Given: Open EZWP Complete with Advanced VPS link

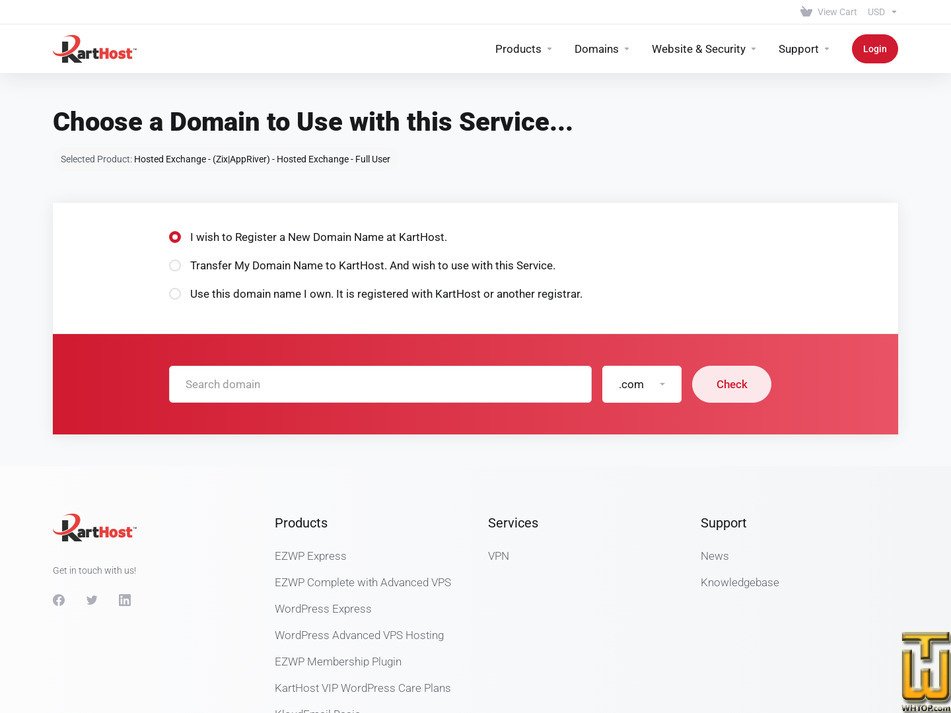Looking at the screenshot, I should [363, 583].
